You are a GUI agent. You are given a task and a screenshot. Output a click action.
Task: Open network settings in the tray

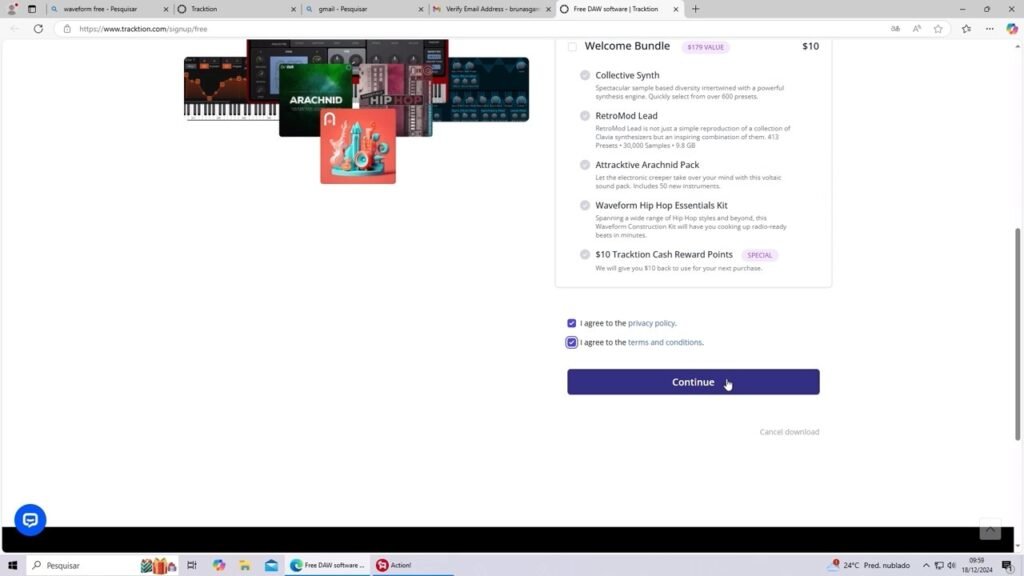pyautogui.click(x=939, y=566)
